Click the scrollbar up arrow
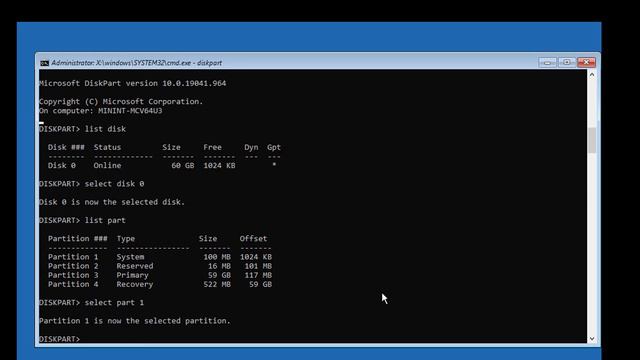The height and width of the screenshot is (360, 640). pyautogui.click(x=592, y=75)
